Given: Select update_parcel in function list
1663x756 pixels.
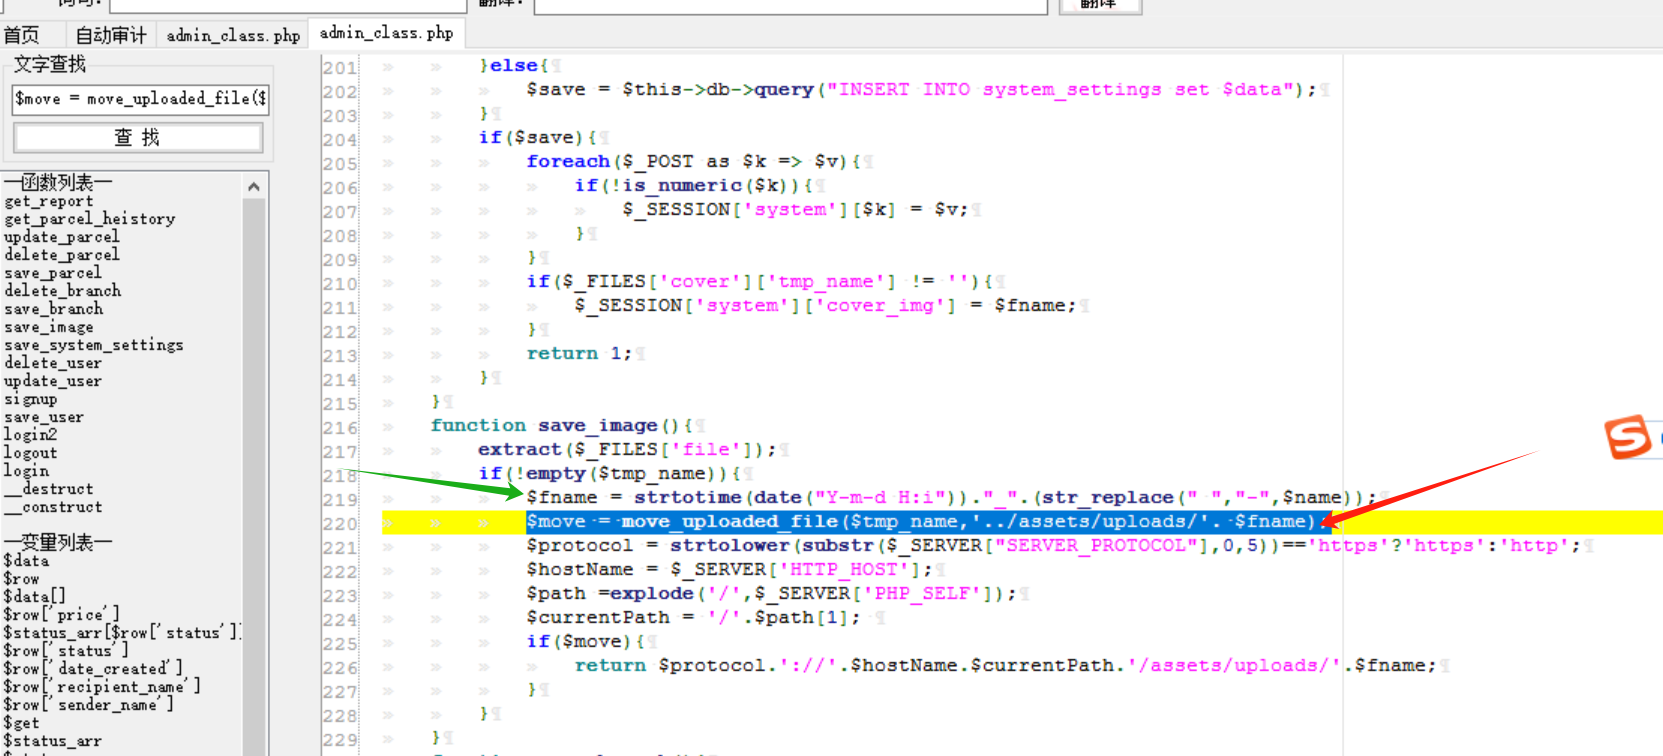Looking at the screenshot, I should 61,237.
